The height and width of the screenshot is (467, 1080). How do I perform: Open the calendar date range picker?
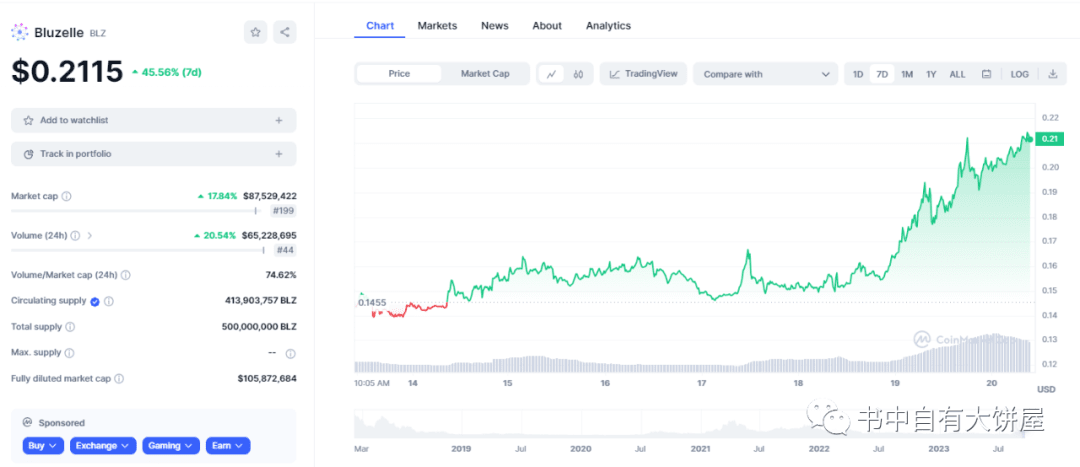pyautogui.click(x=986, y=74)
